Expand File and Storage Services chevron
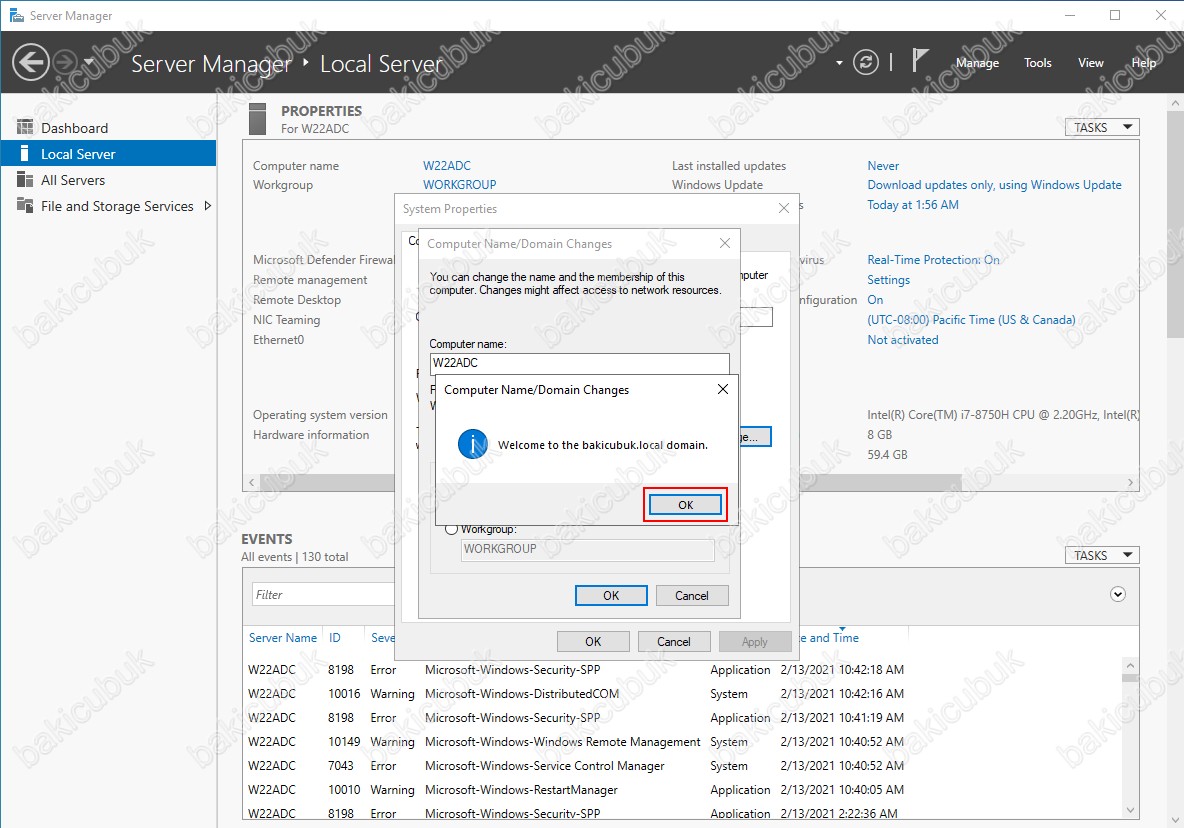Viewport: 1184px width, 828px height. (x=208, y=205)
